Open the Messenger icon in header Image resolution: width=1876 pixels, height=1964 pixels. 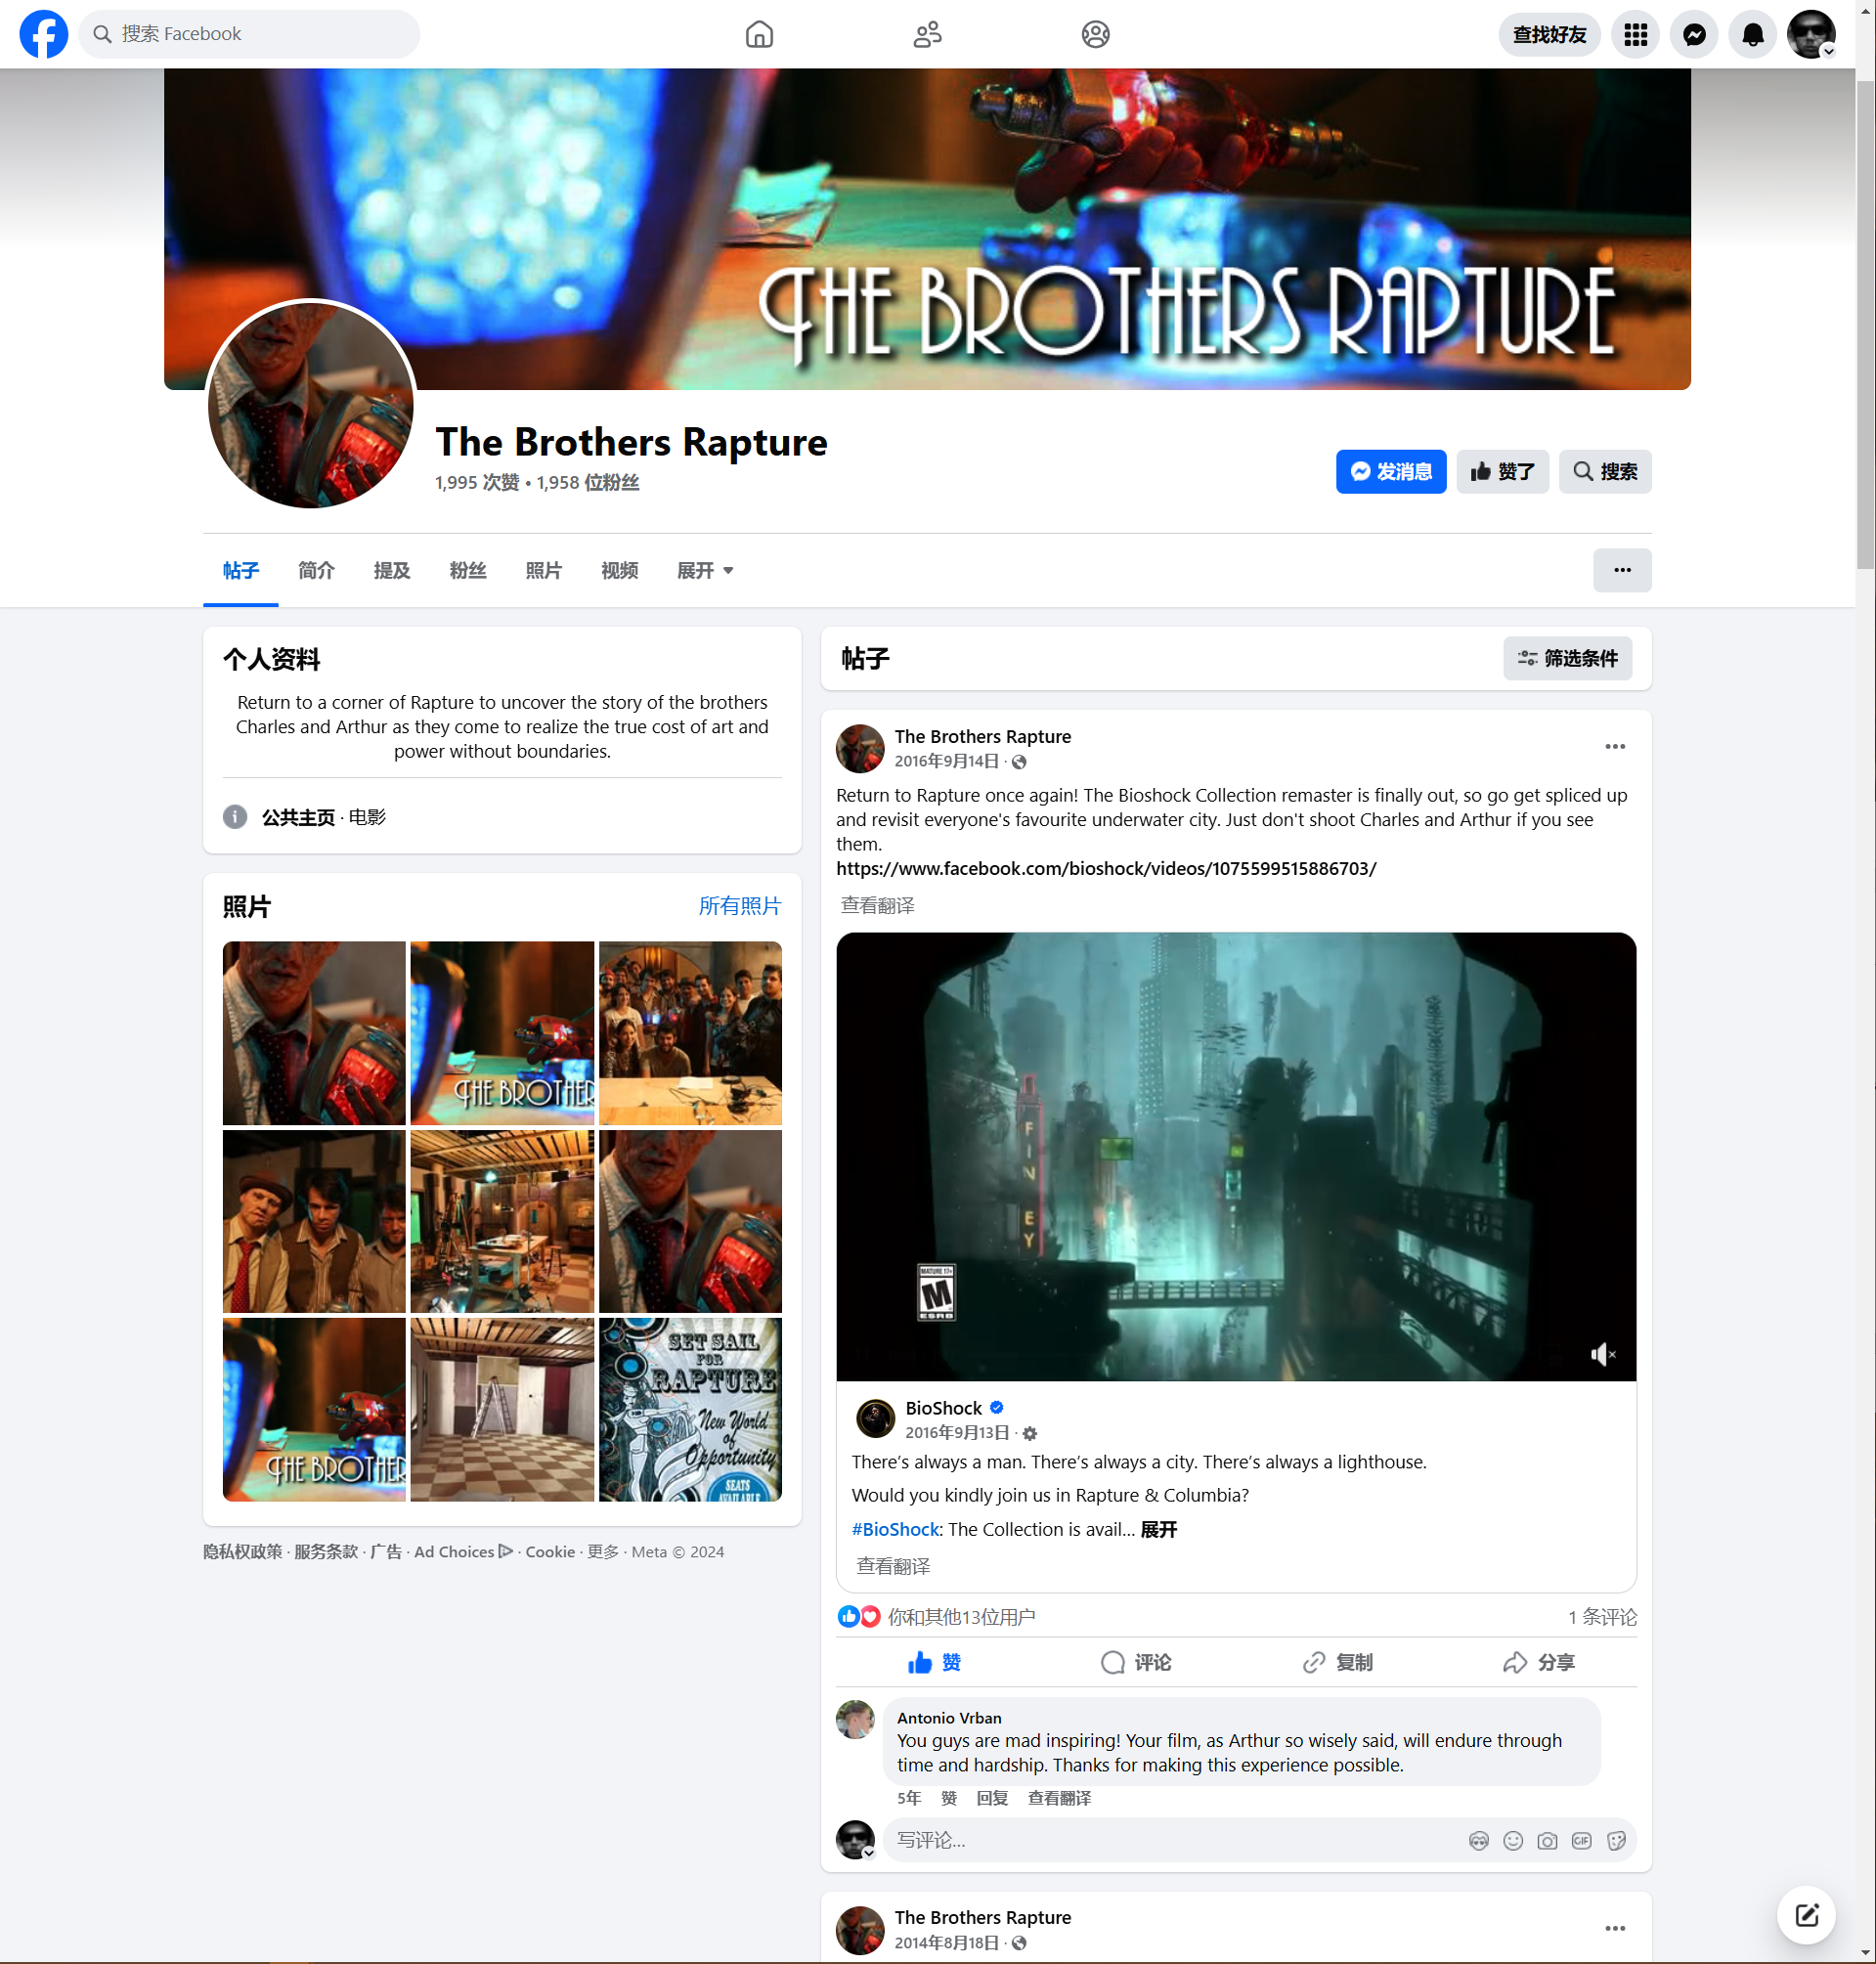[1694, 34]
